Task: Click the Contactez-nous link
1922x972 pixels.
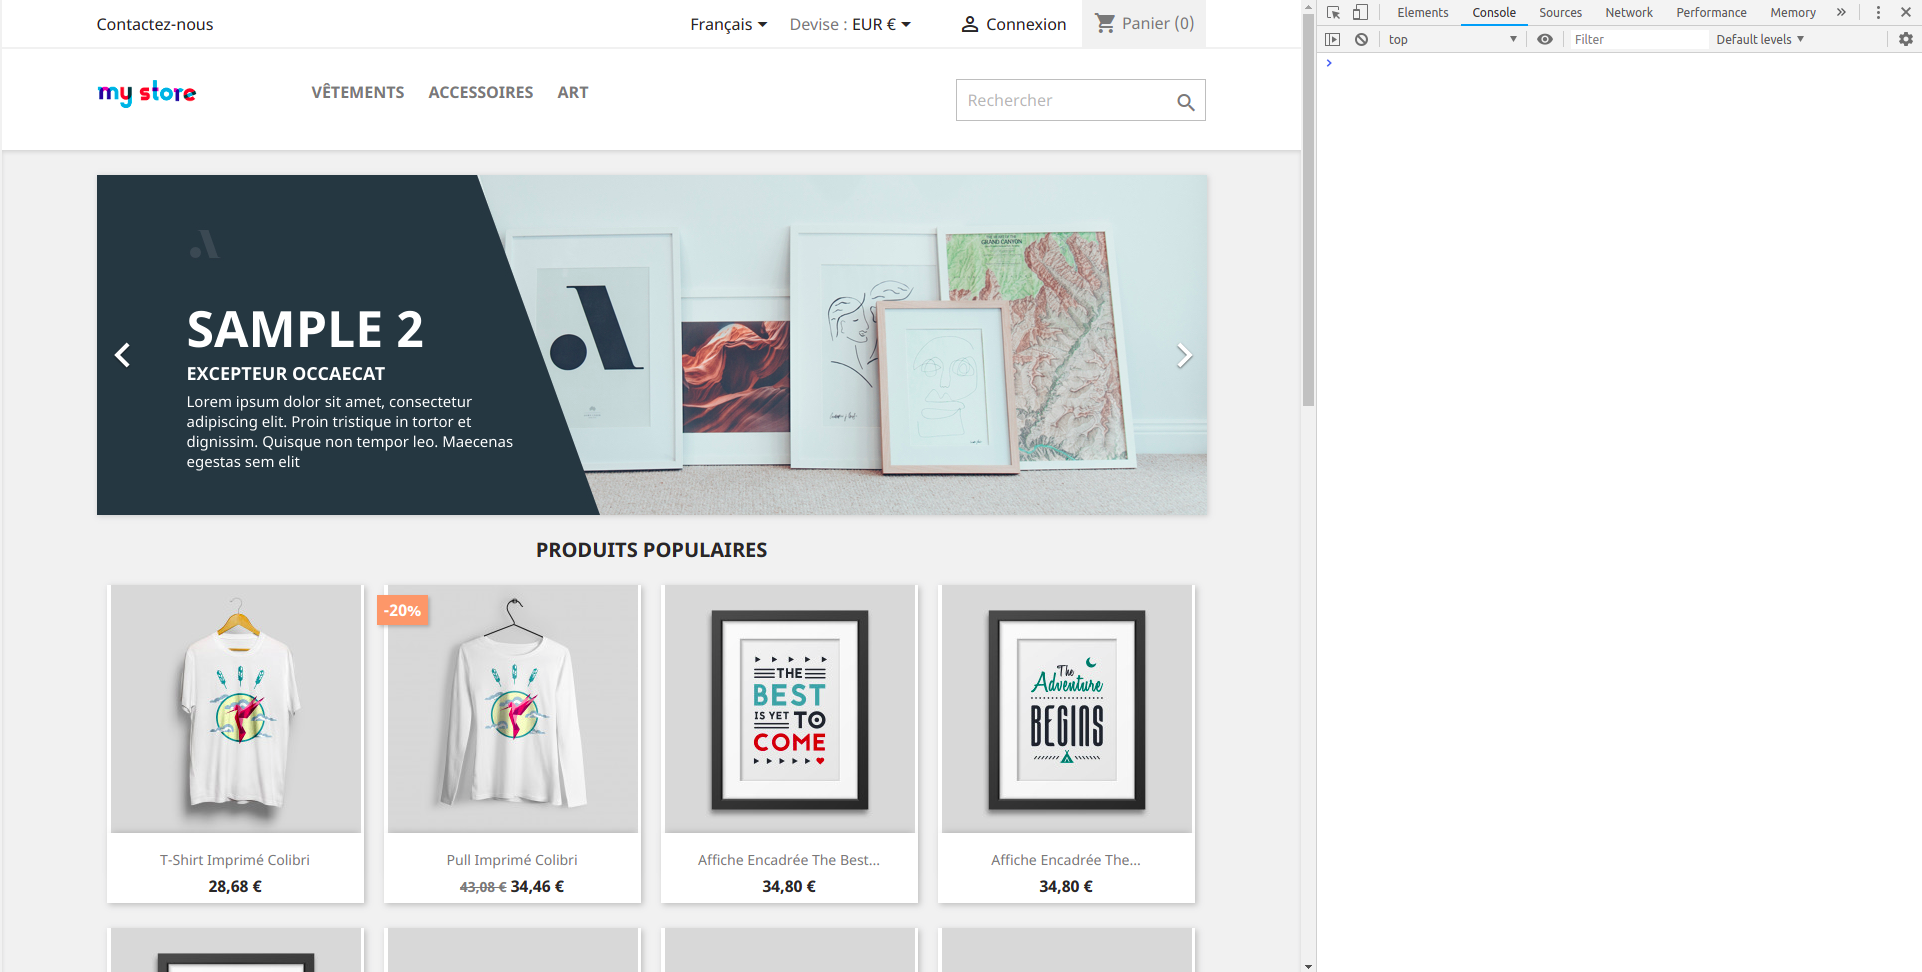Action: coord(155,24)
